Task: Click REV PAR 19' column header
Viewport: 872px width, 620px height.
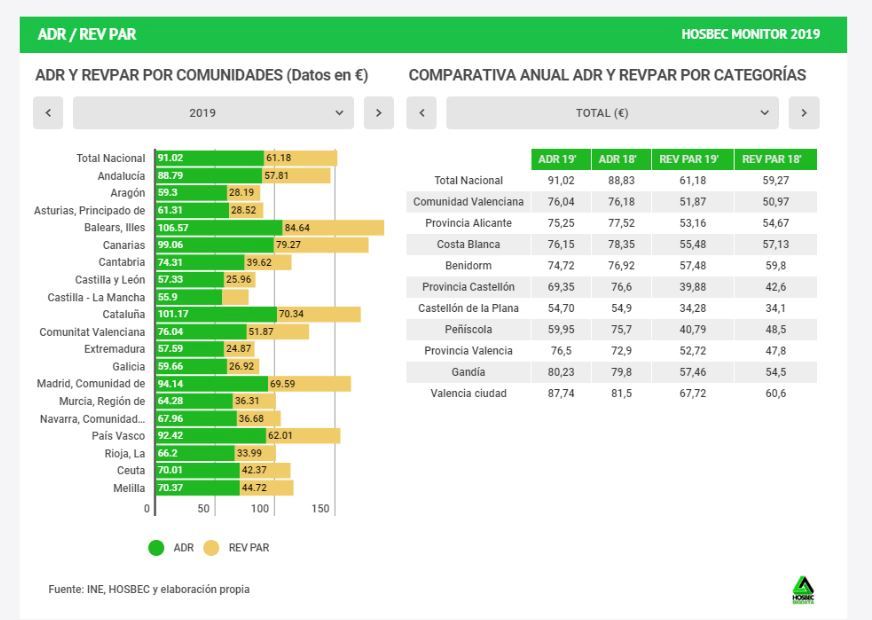Action: (690, 160)
